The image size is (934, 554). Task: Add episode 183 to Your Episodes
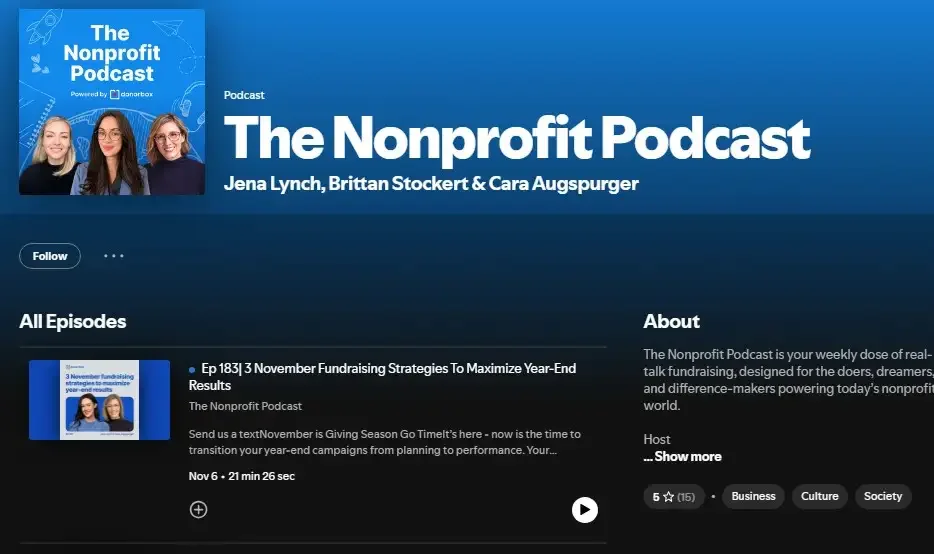[x=198, y=510]
